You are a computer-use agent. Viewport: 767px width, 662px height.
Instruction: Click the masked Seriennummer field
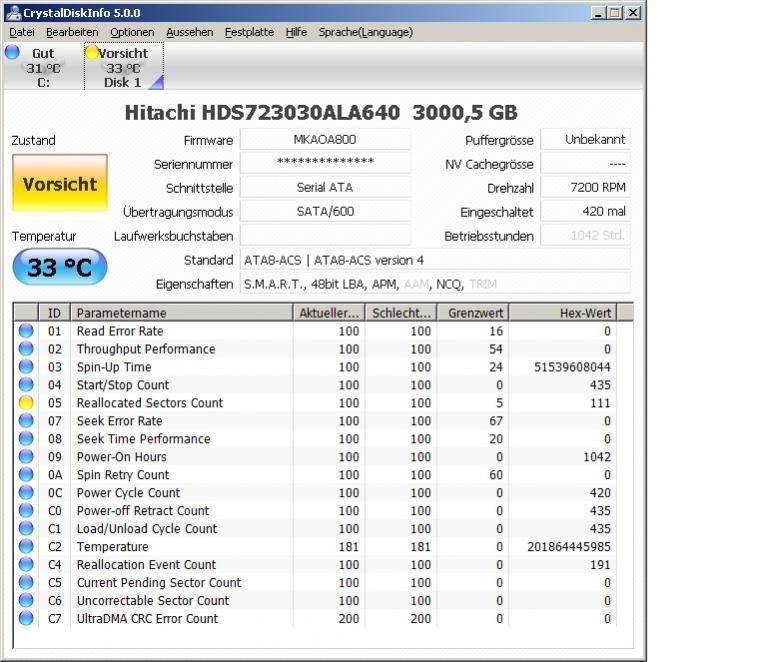(x=325, y=163)
